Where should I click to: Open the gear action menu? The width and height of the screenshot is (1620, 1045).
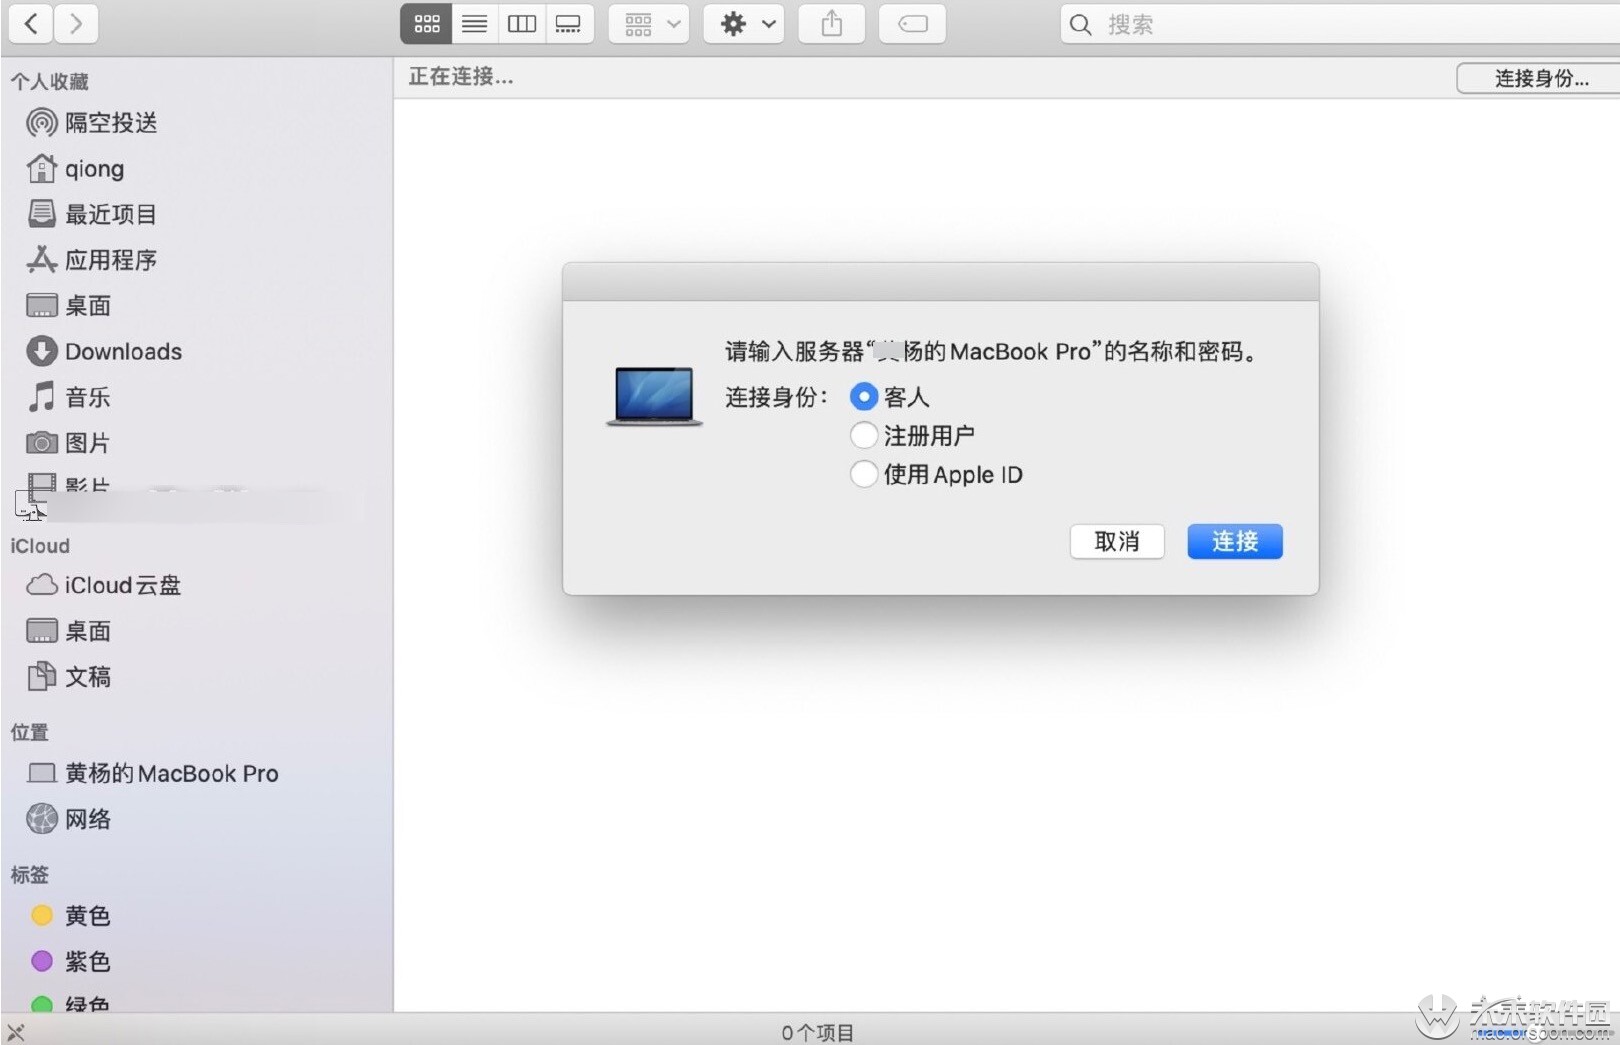(744, 24)
